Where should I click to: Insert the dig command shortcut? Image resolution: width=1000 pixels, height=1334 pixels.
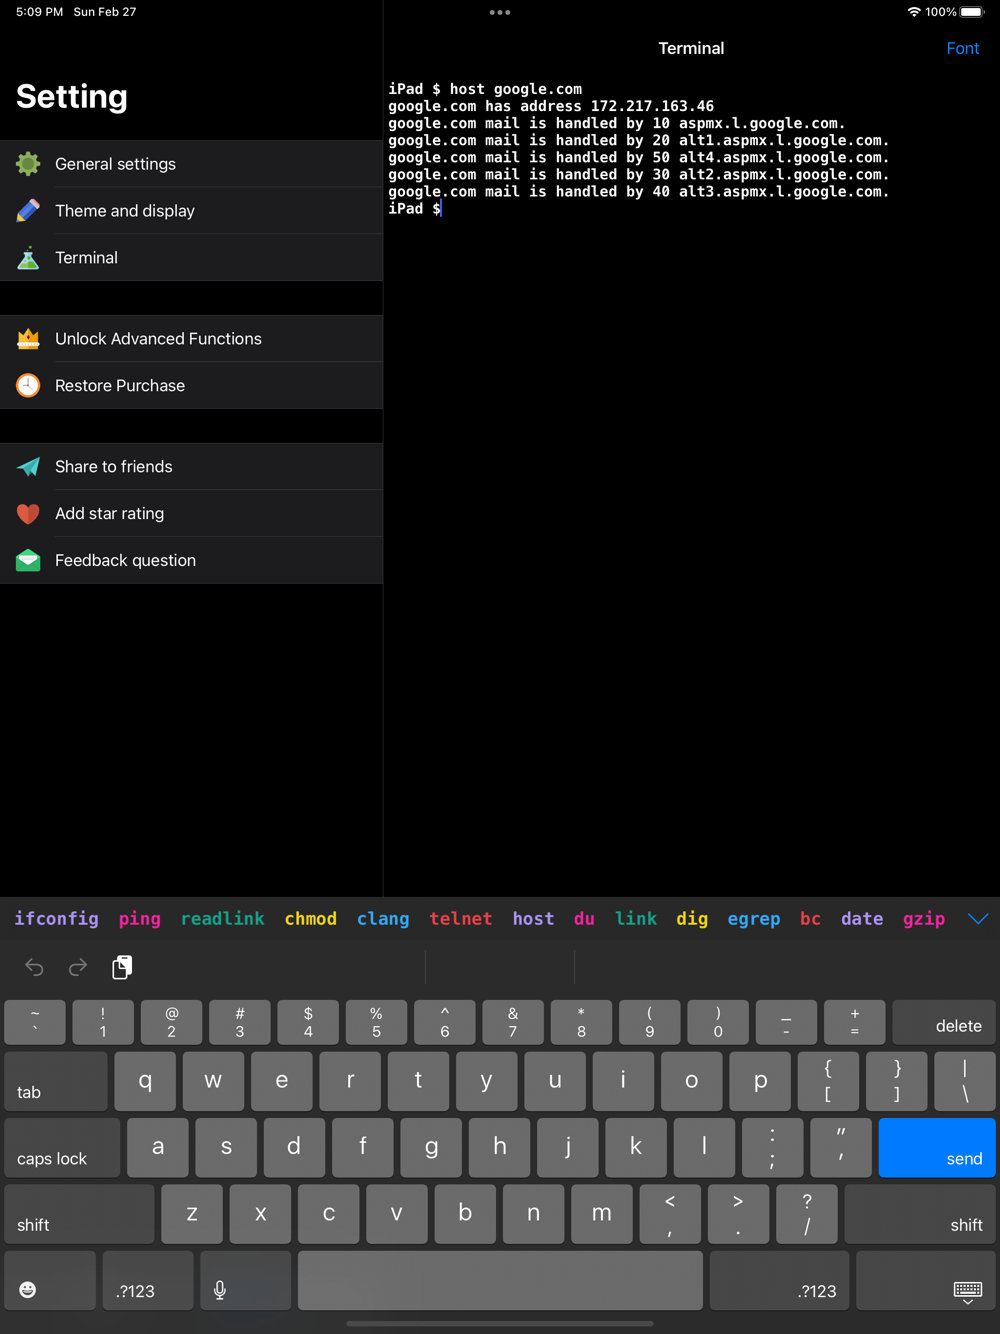pyautogui.click(x=692, y=918)
